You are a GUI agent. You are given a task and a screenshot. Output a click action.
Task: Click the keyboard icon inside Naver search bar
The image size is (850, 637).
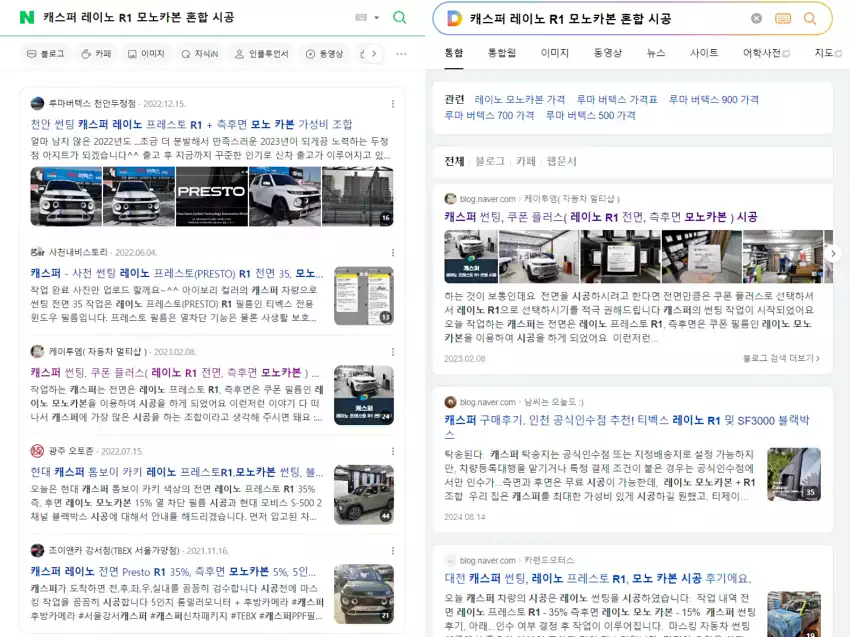[360, 17]
